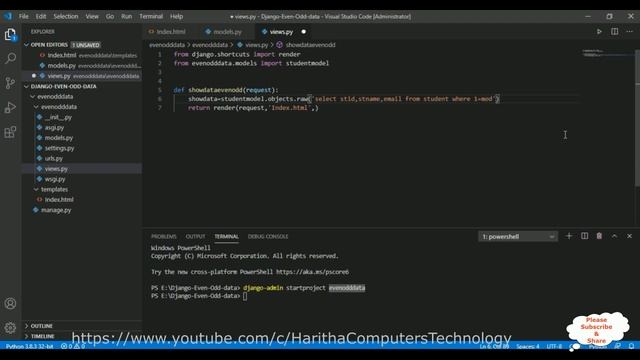Click errors and warnings status indicator

point(73,346)
